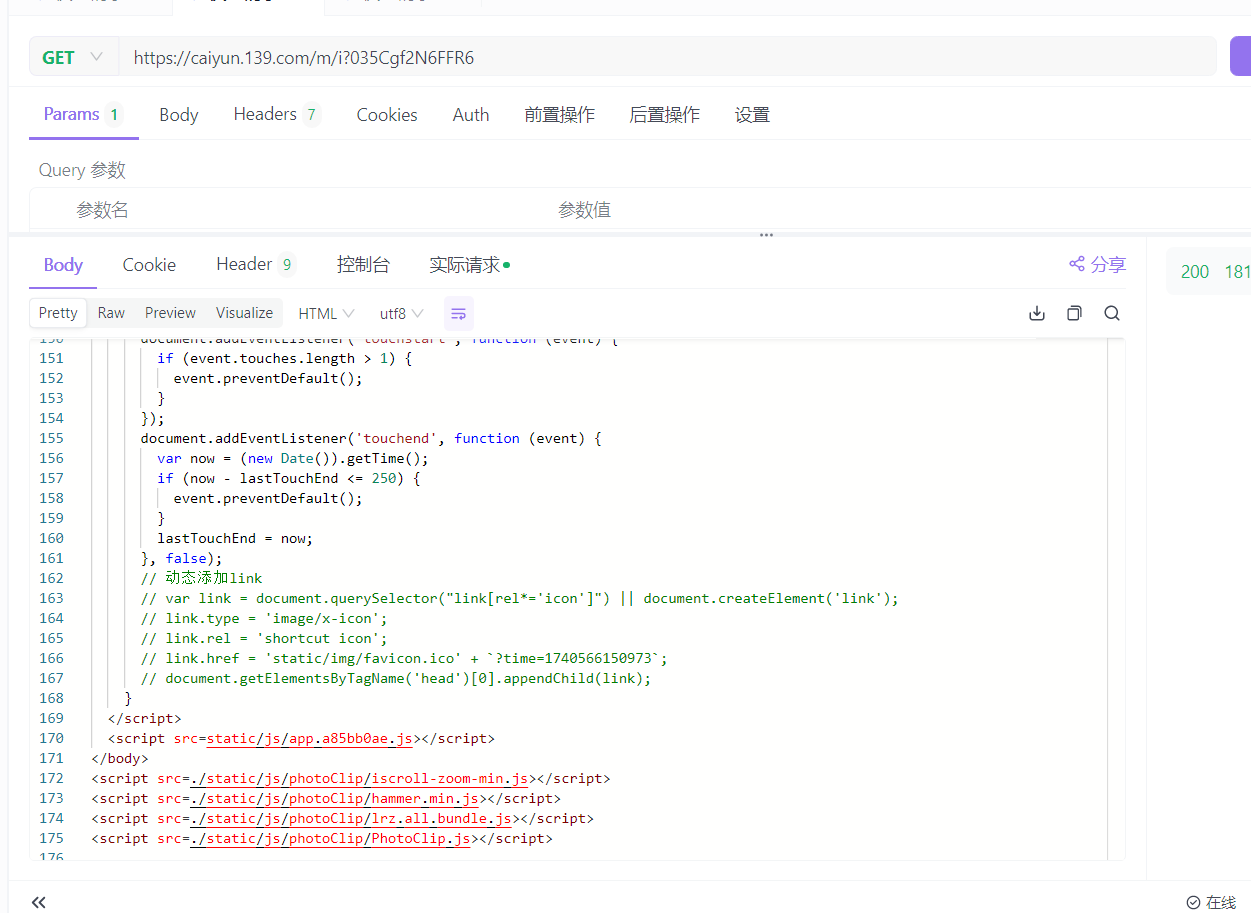The width and height of the screenshot is (1251, 913).
Task: Switch to the request Params tab
Action: 82,114
